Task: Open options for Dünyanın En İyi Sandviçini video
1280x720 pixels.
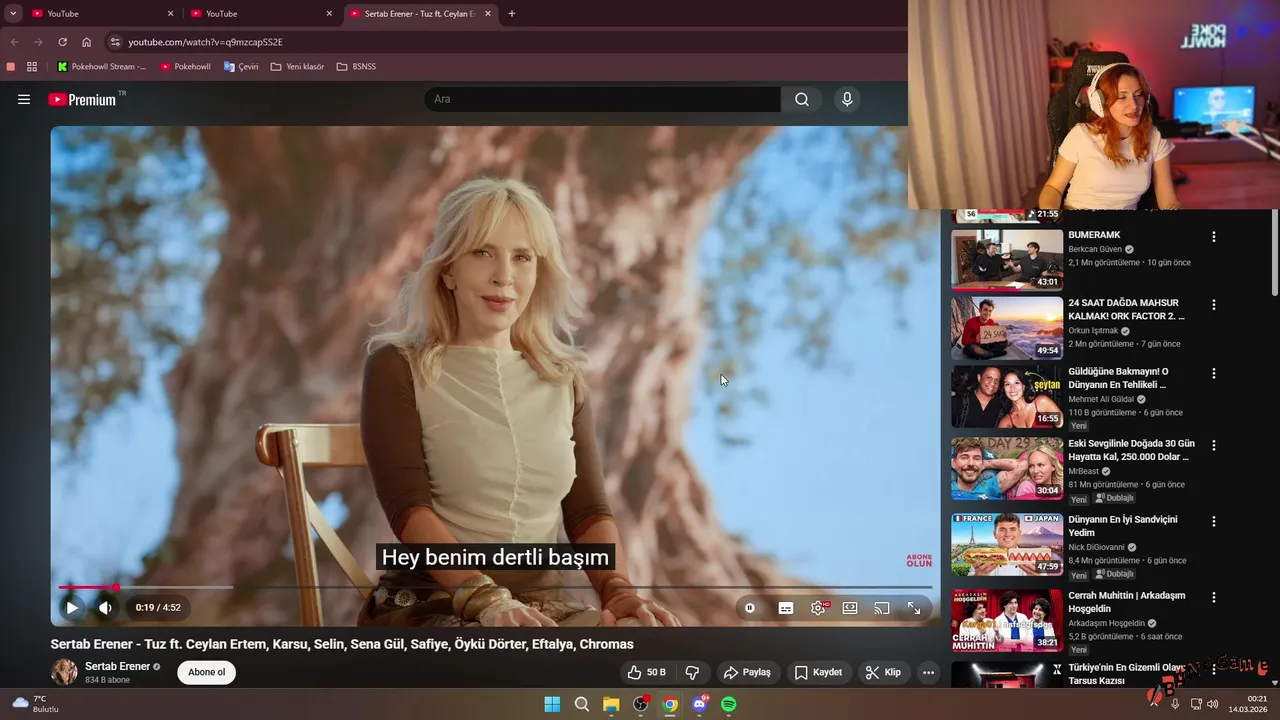Action: pyautogui.click(x=1214, y=521)
